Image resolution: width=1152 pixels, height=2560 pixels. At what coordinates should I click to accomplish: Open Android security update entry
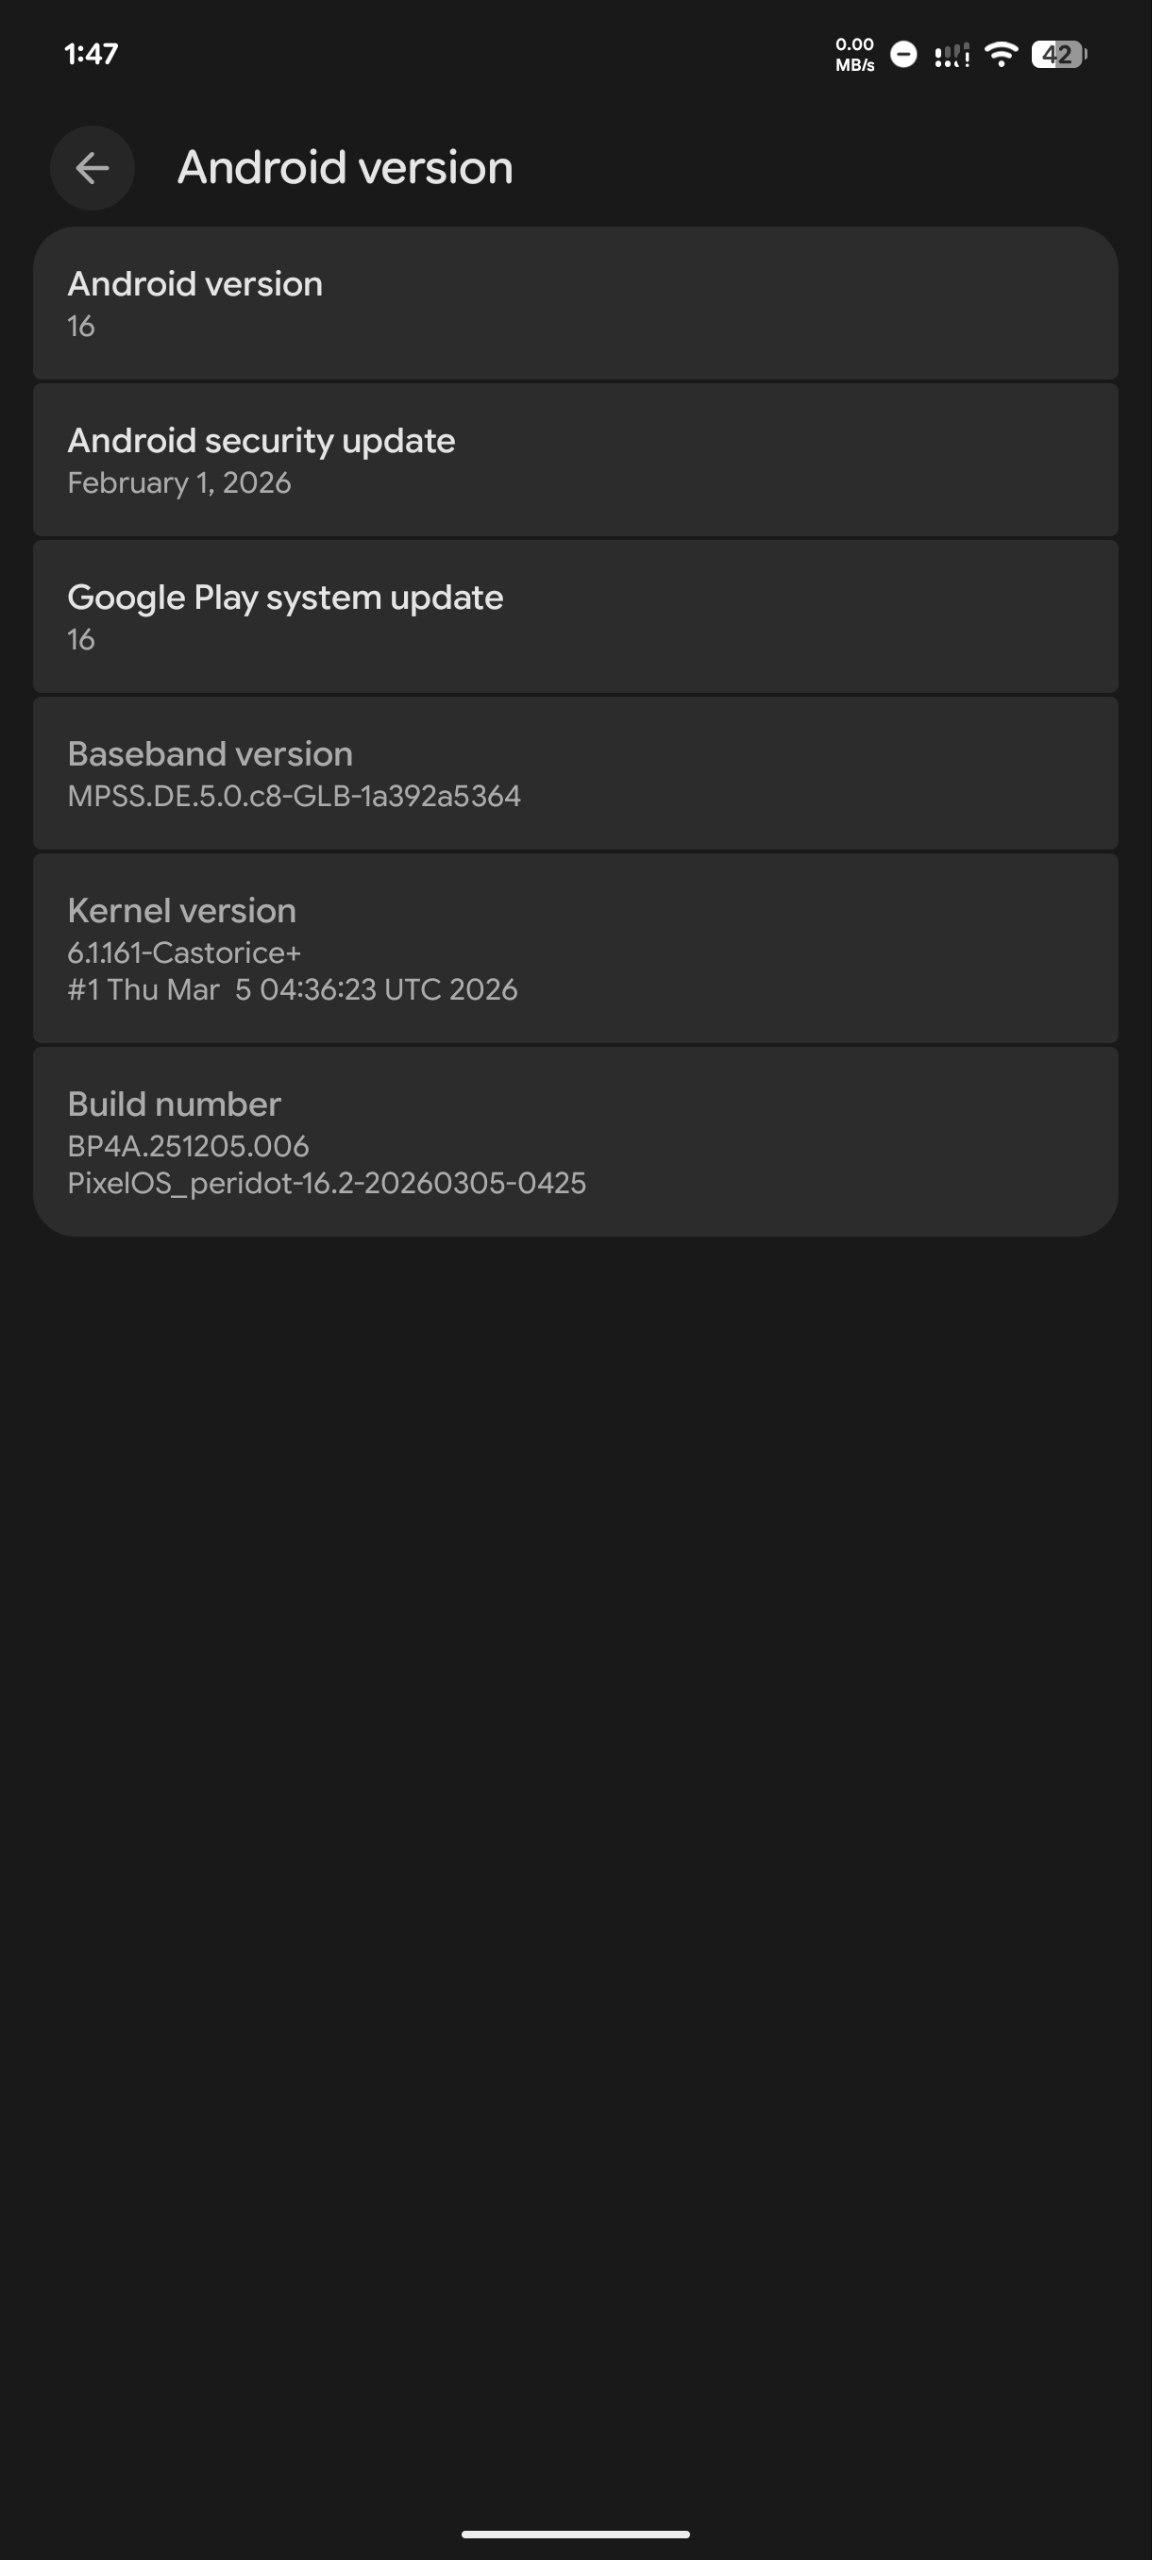point(575,460)
